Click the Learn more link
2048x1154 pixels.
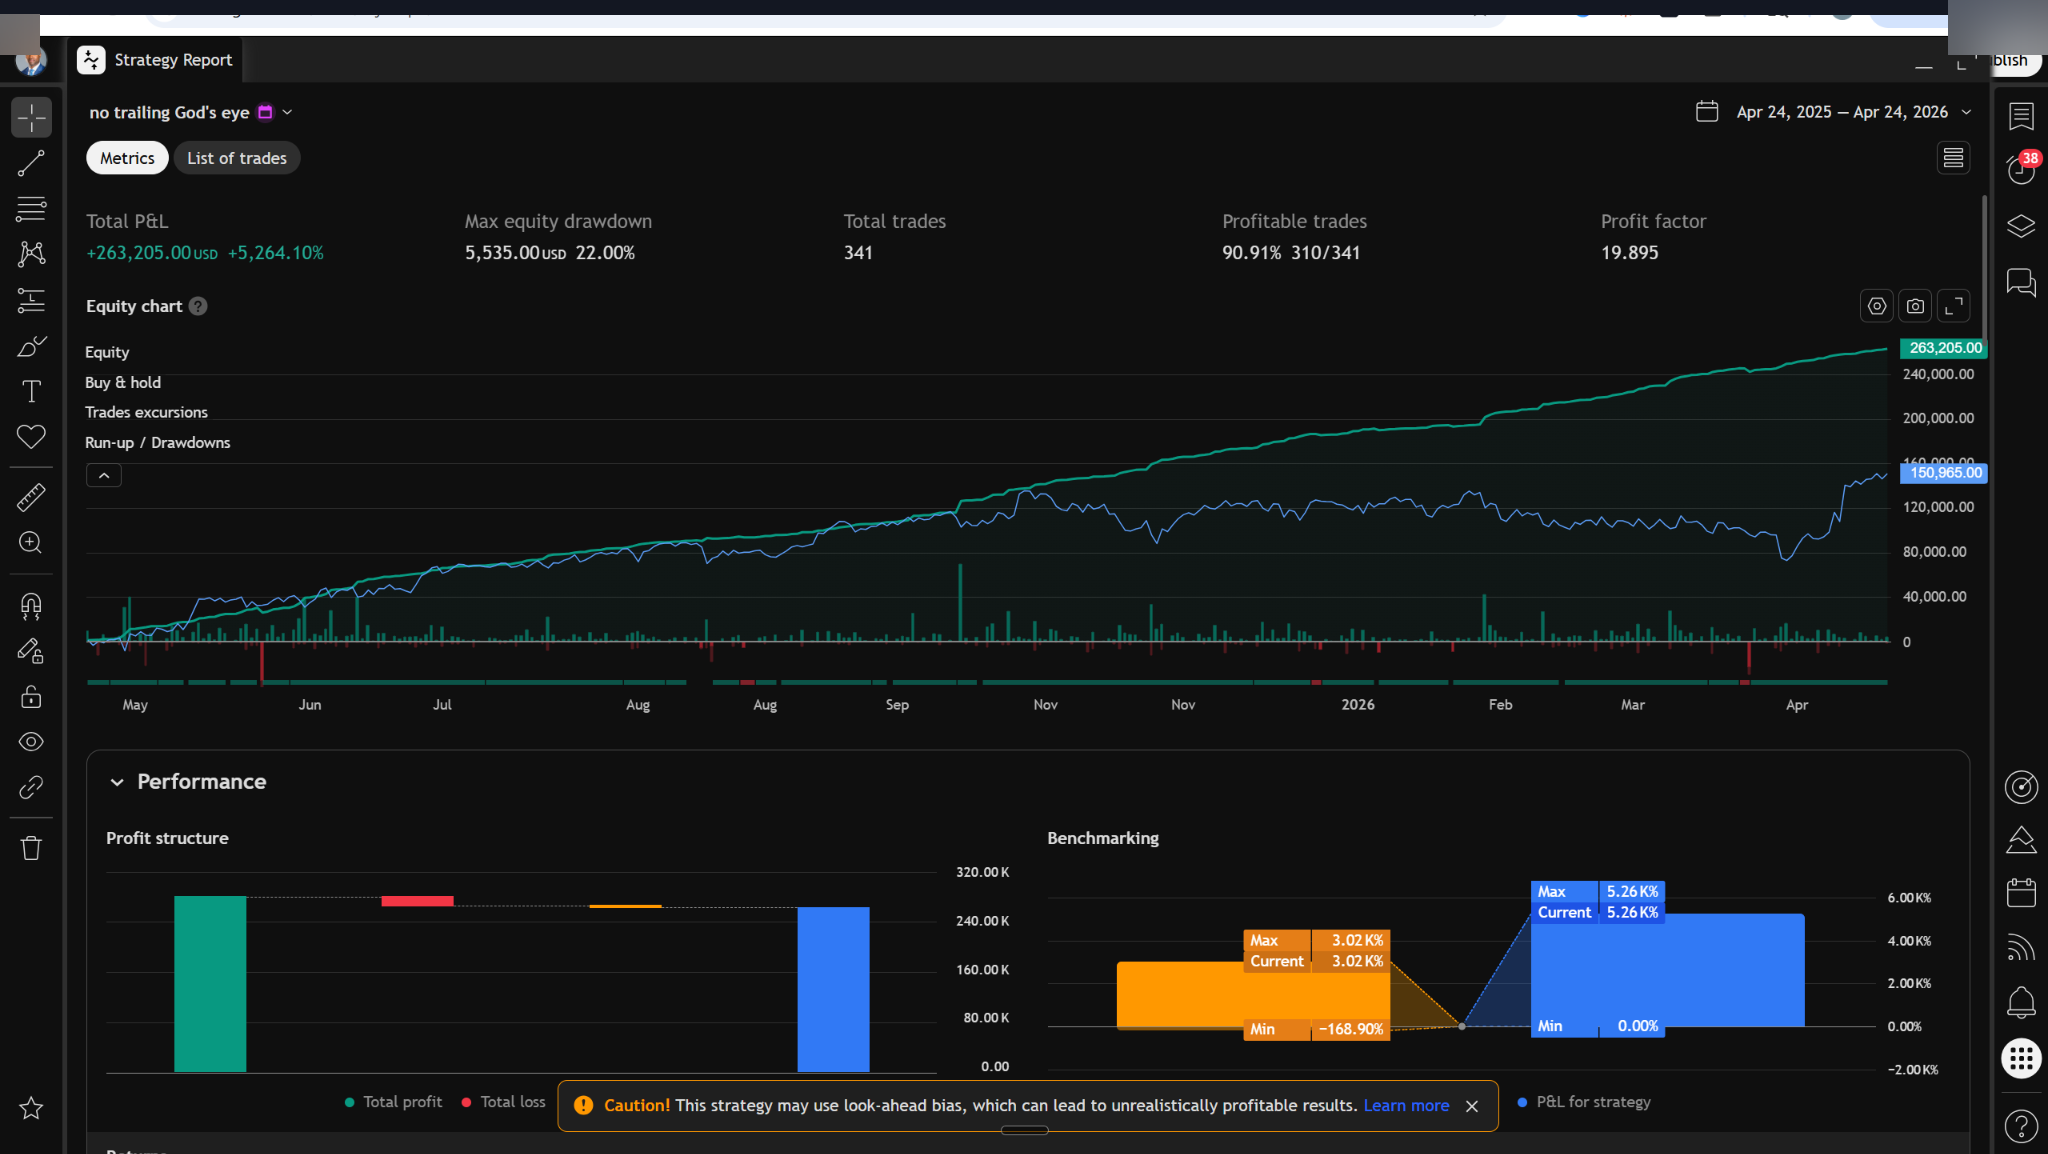(1406, 1105)
